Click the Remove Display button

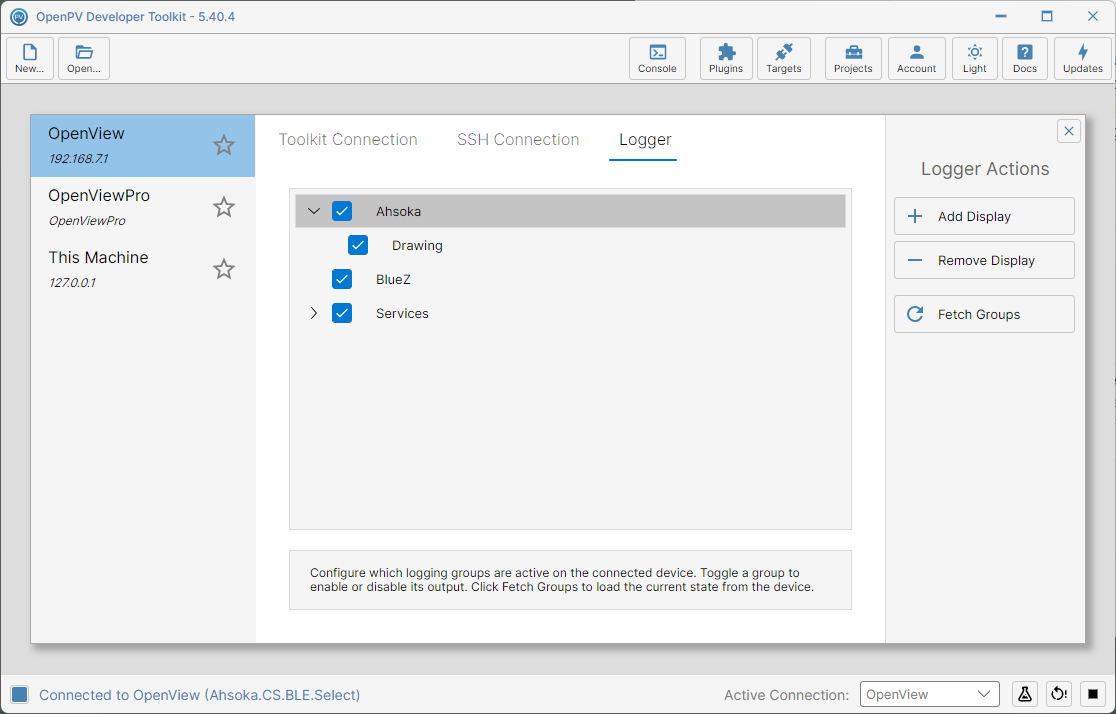(x=984, y=261)
